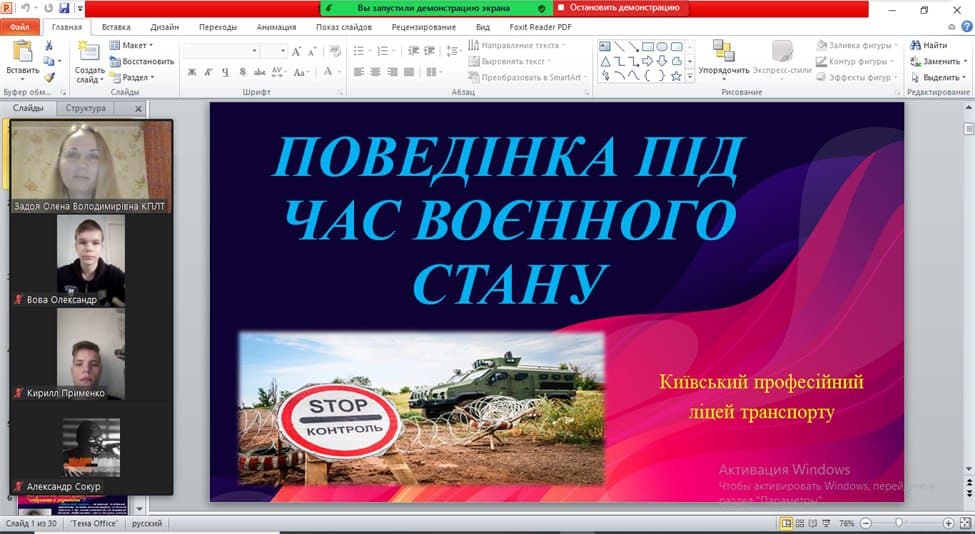Open the Layout (Макет) dropdown
Screen dimensions: 975x534
[x=131, y=45]
